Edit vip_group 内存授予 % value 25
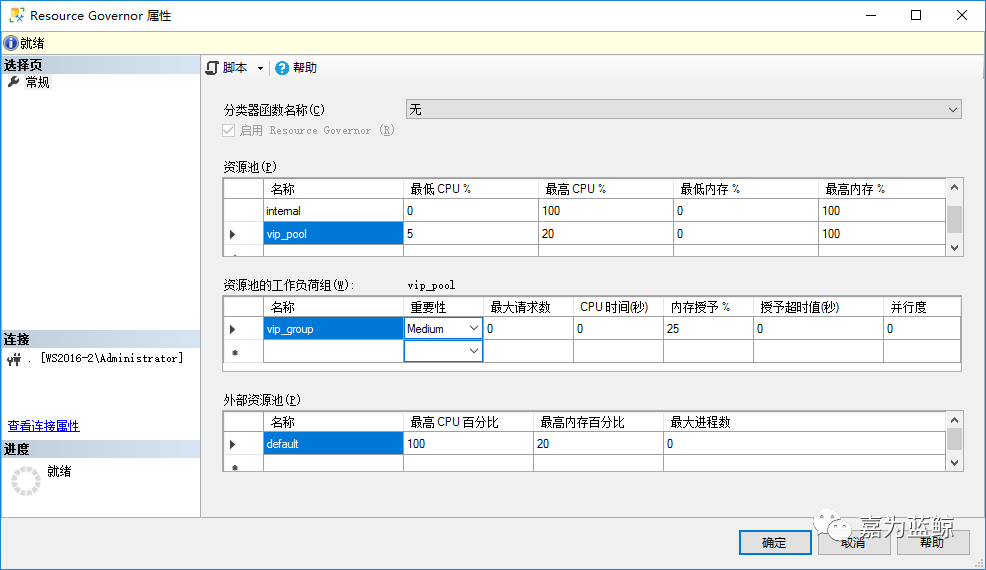The width and height of the screenshot is (986, 570). [x=708, y=328]
